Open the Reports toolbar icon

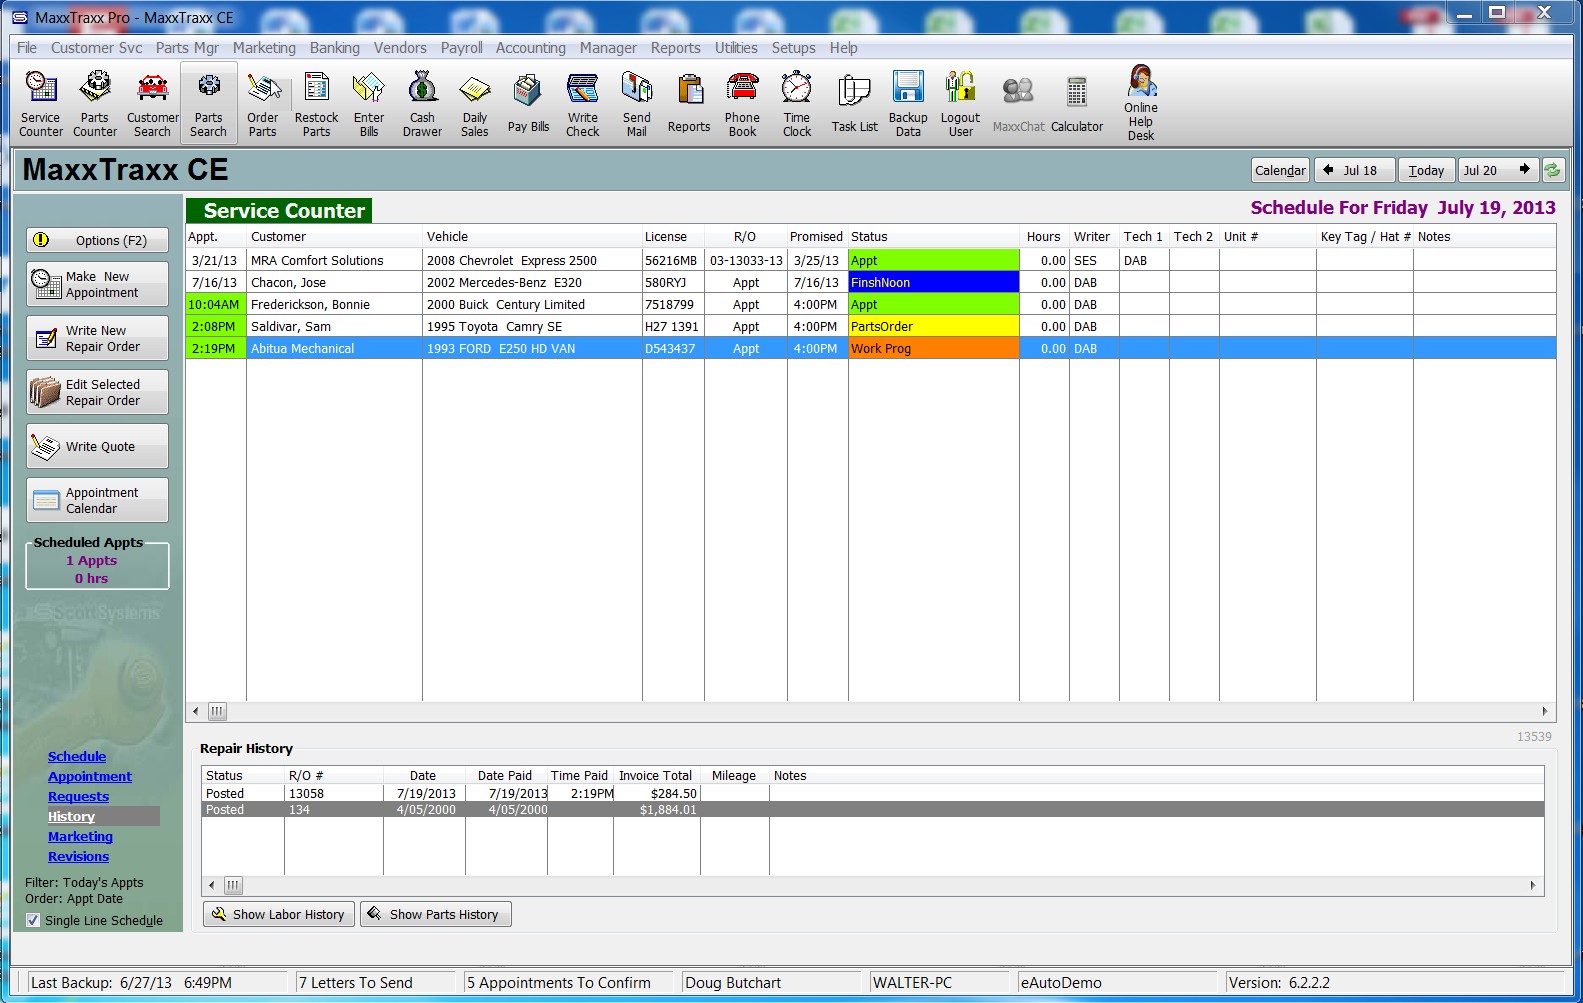point(689,104)
